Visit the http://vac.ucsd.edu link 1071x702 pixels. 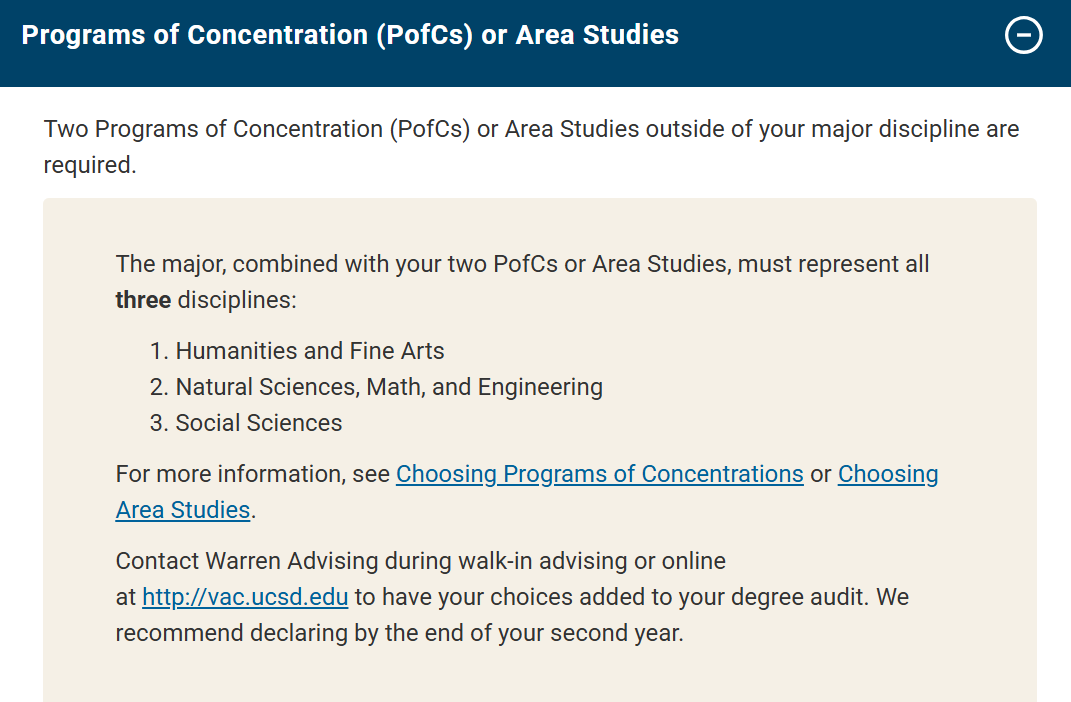click(245, 598)
